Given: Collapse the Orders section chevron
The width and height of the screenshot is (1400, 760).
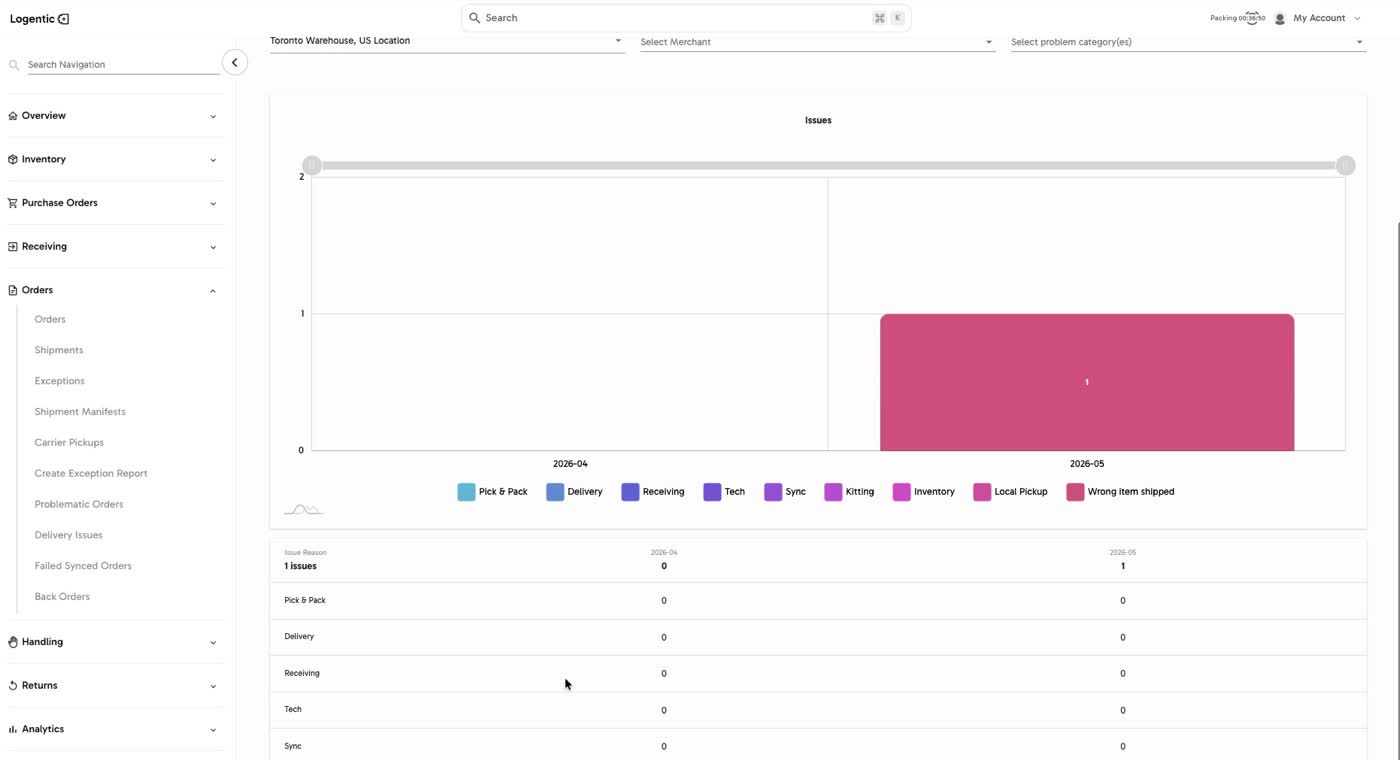Looking at the screenshot, I should [x=213, y=290].
